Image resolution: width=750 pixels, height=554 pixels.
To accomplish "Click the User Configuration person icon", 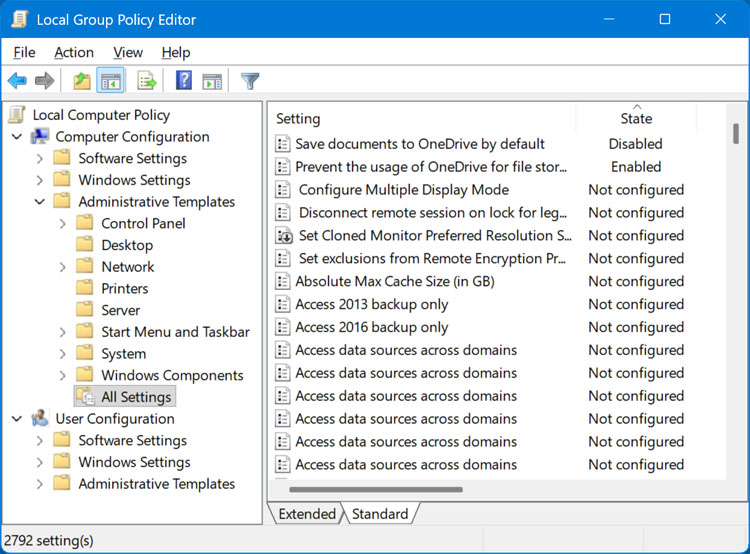I will point(40,418).
